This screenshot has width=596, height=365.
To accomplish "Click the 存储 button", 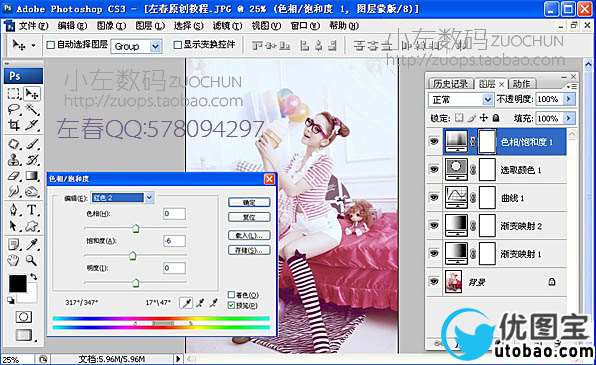I will tap(249, 250).
